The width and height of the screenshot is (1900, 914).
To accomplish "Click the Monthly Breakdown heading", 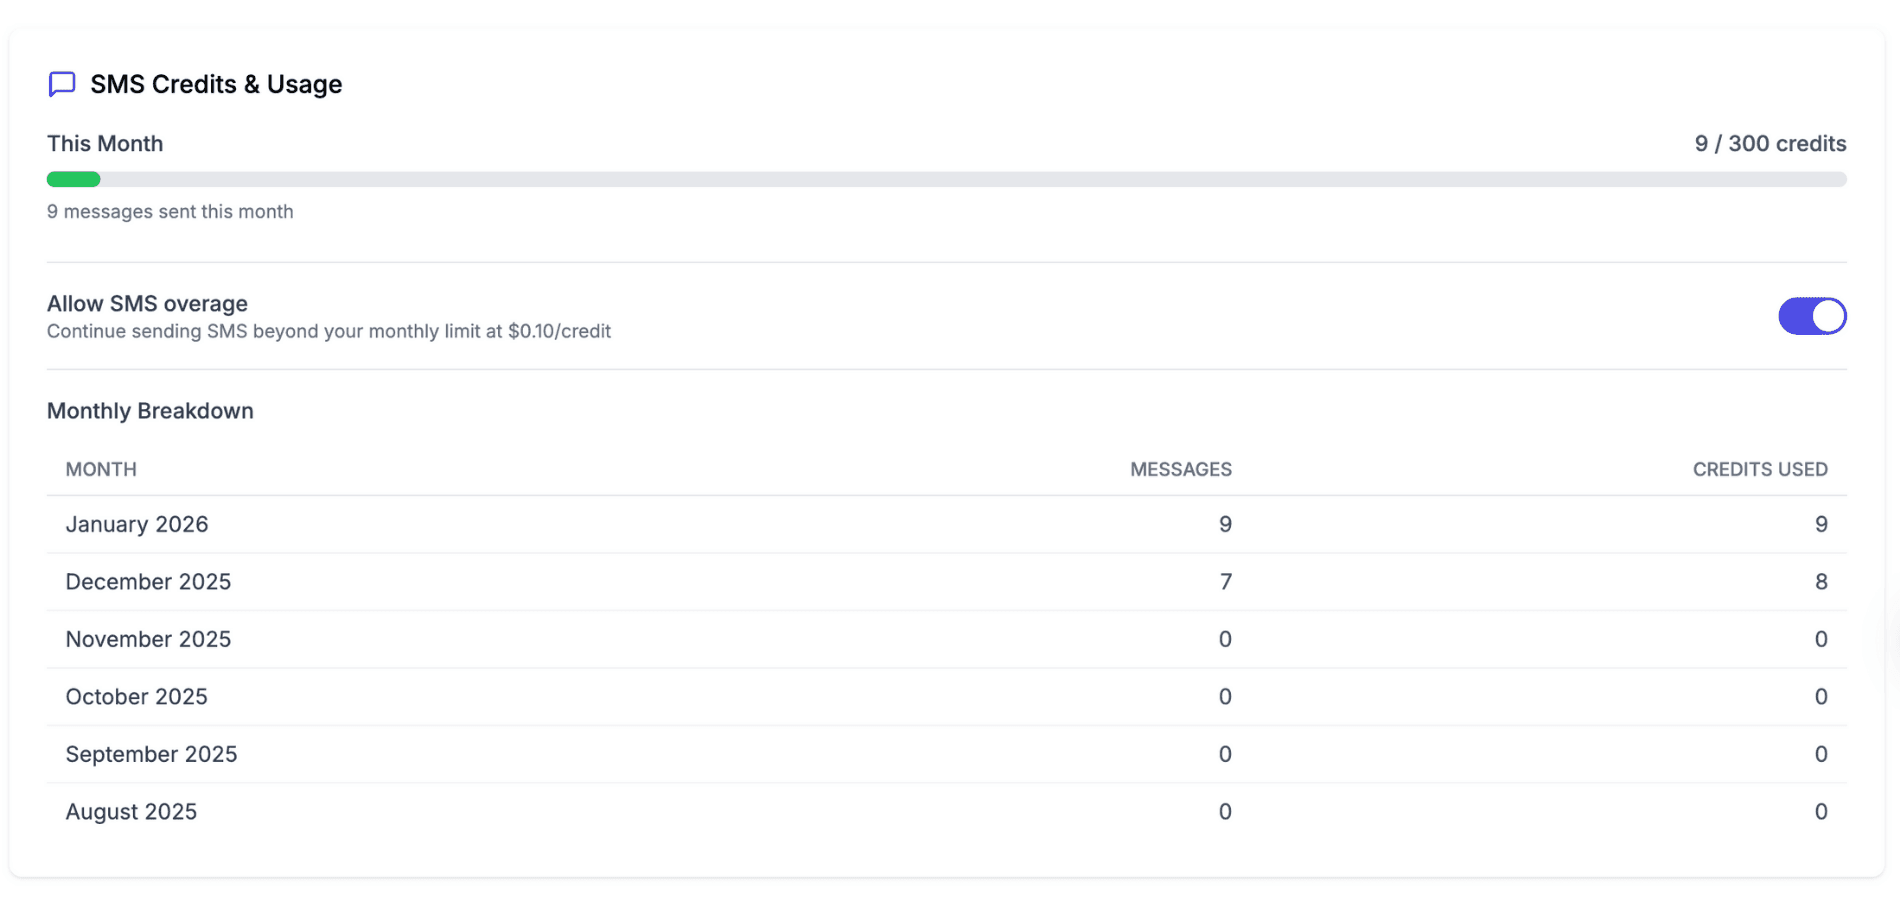I will 150,411.
